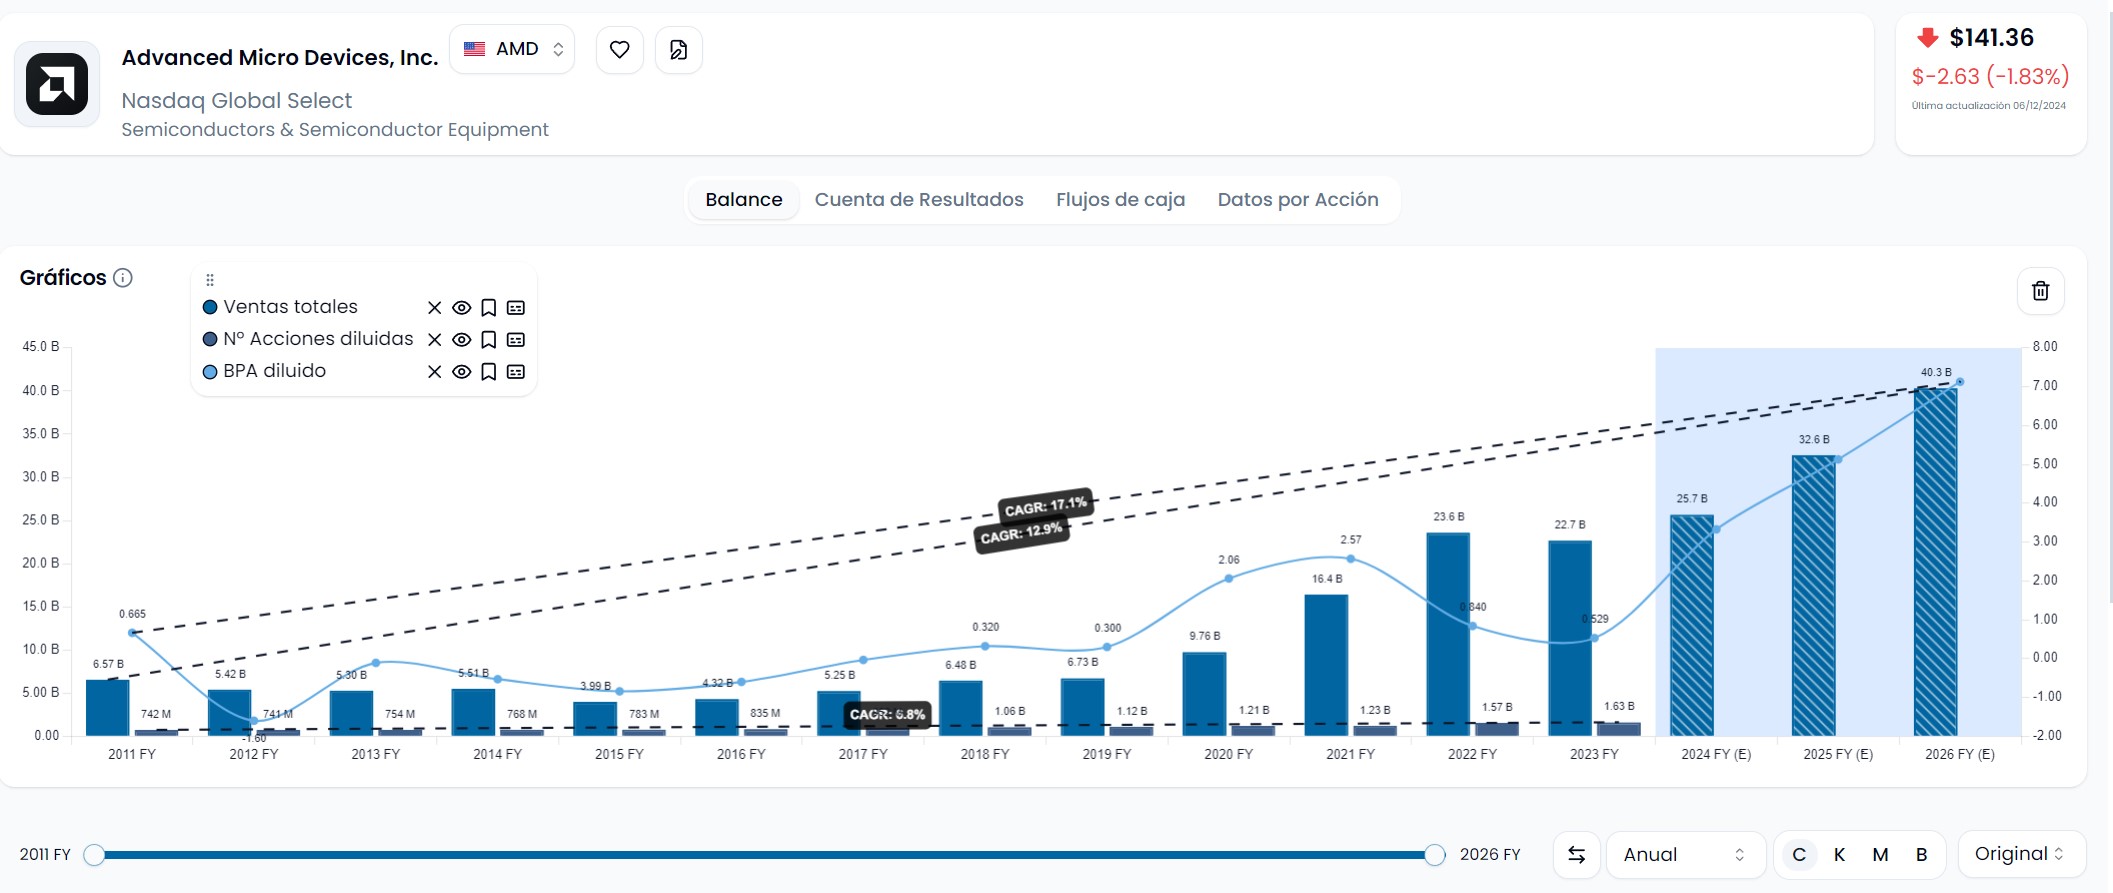Click the 2026 FY (E) estimated revenue bar
The image size is (2113, 893).
pos(1936,562)
